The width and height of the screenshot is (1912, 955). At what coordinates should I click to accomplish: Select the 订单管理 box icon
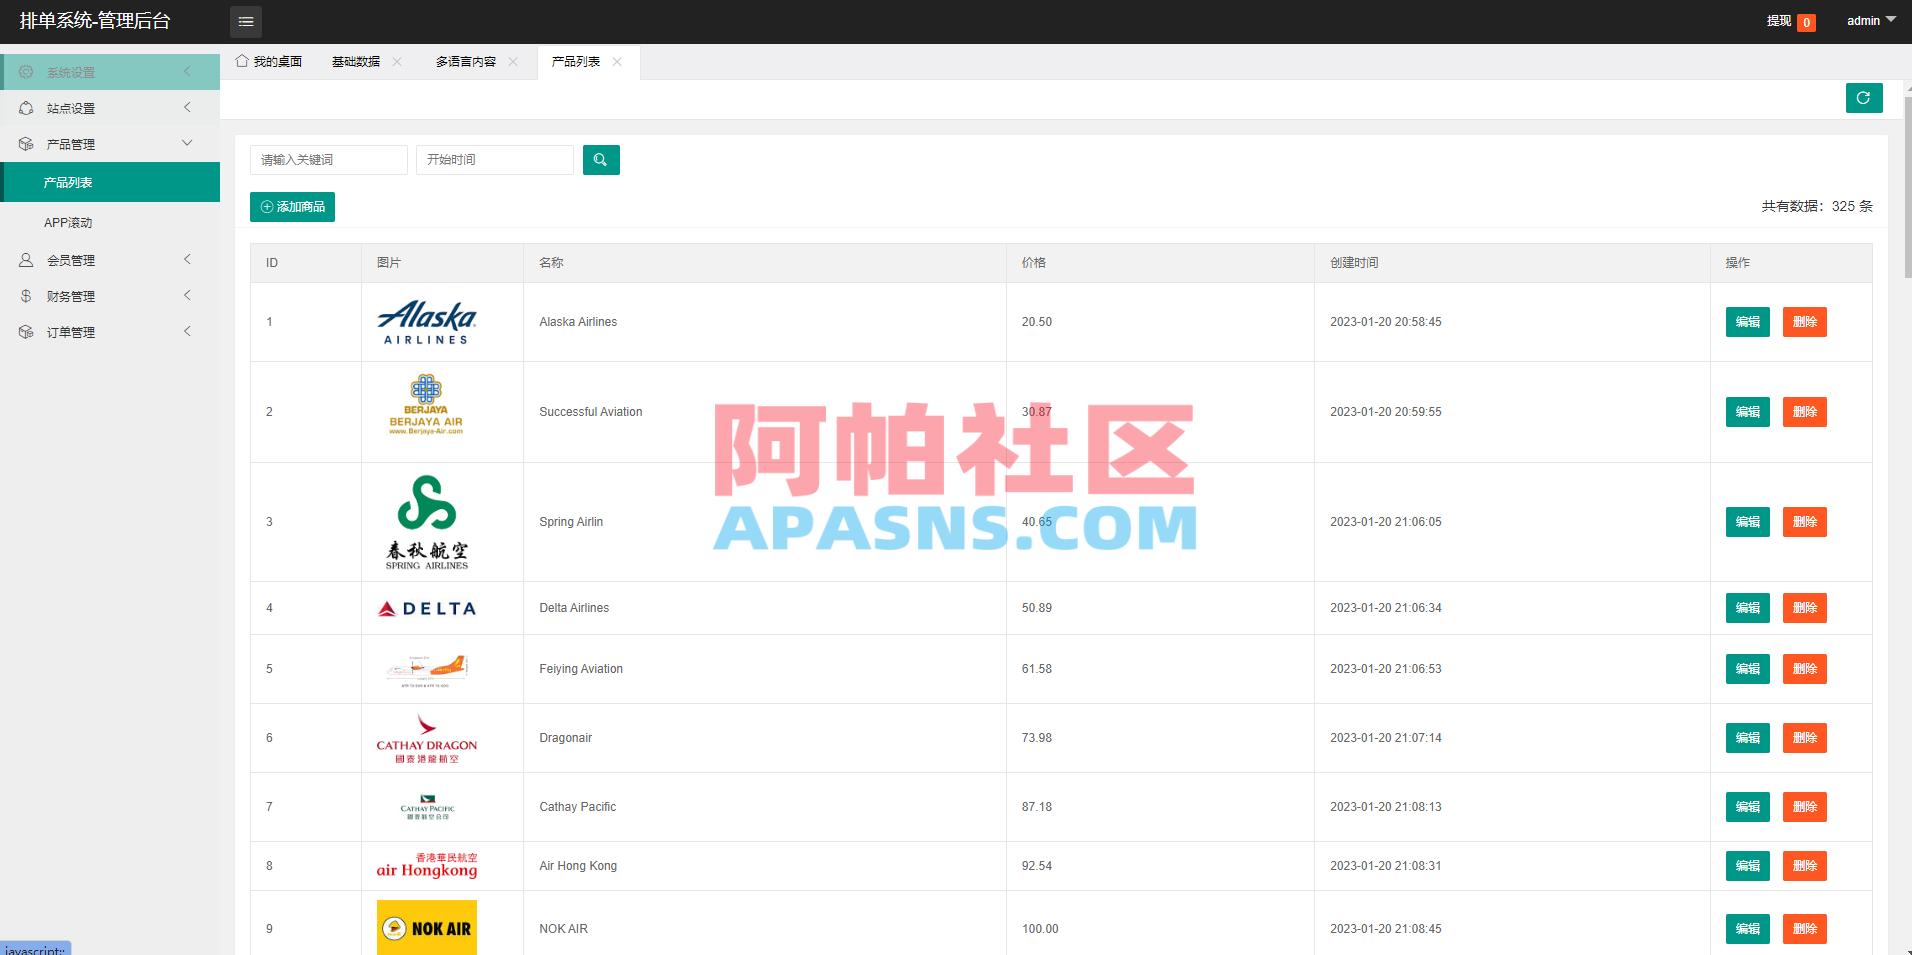tap(26, 331)
